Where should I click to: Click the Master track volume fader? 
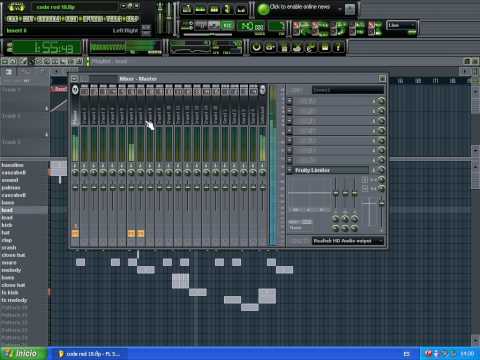(x=75, y=188)
